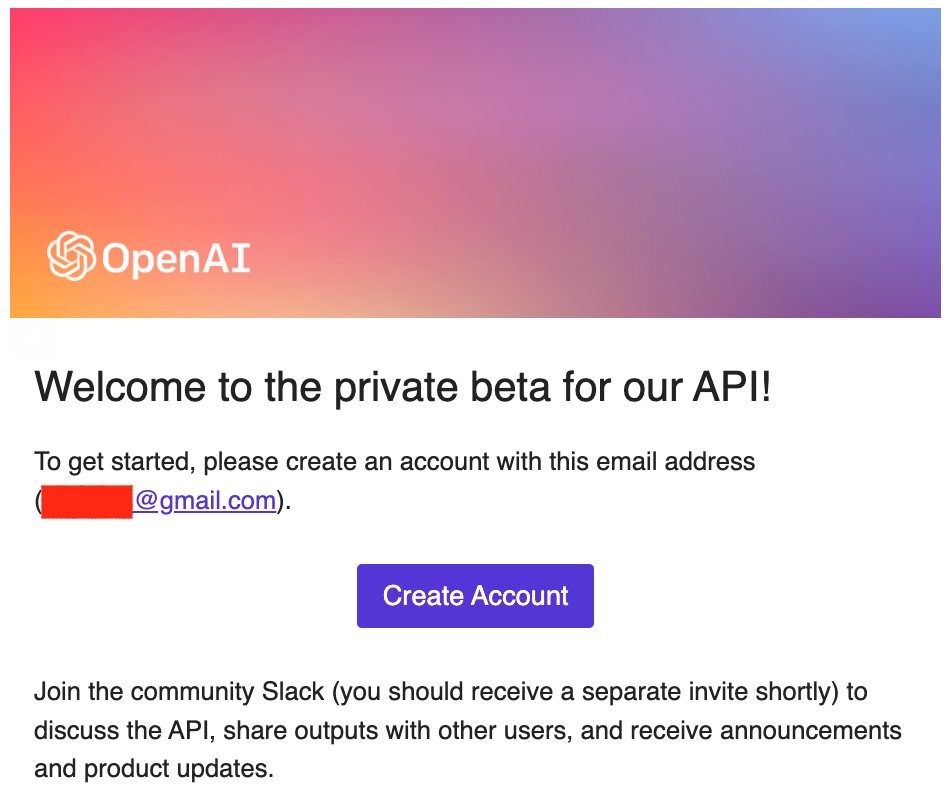The image size is (946, 796).
Task: Click the white OpenAI wordmark text
Action: click(x=176, y=259)
